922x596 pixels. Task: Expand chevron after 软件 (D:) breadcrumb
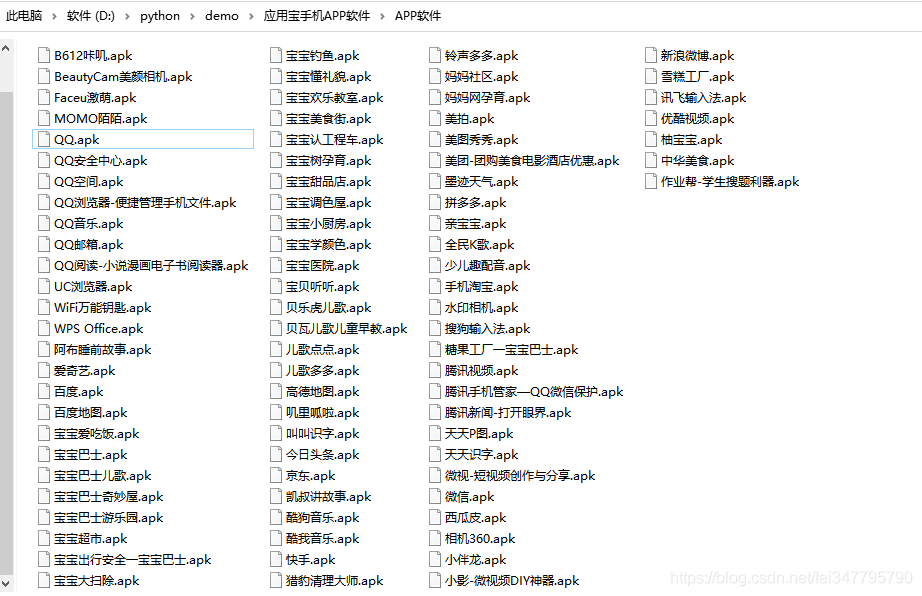127,16
